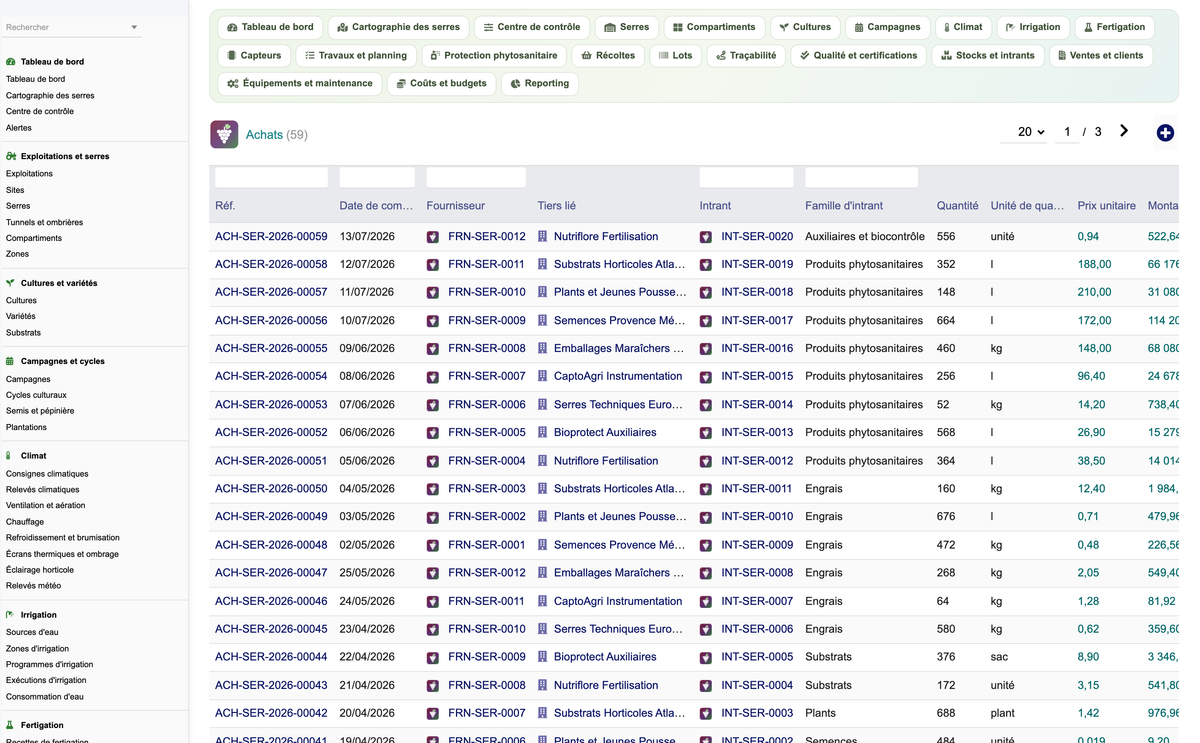Click the Fertigation flask icon tab

coord(1089,27)
